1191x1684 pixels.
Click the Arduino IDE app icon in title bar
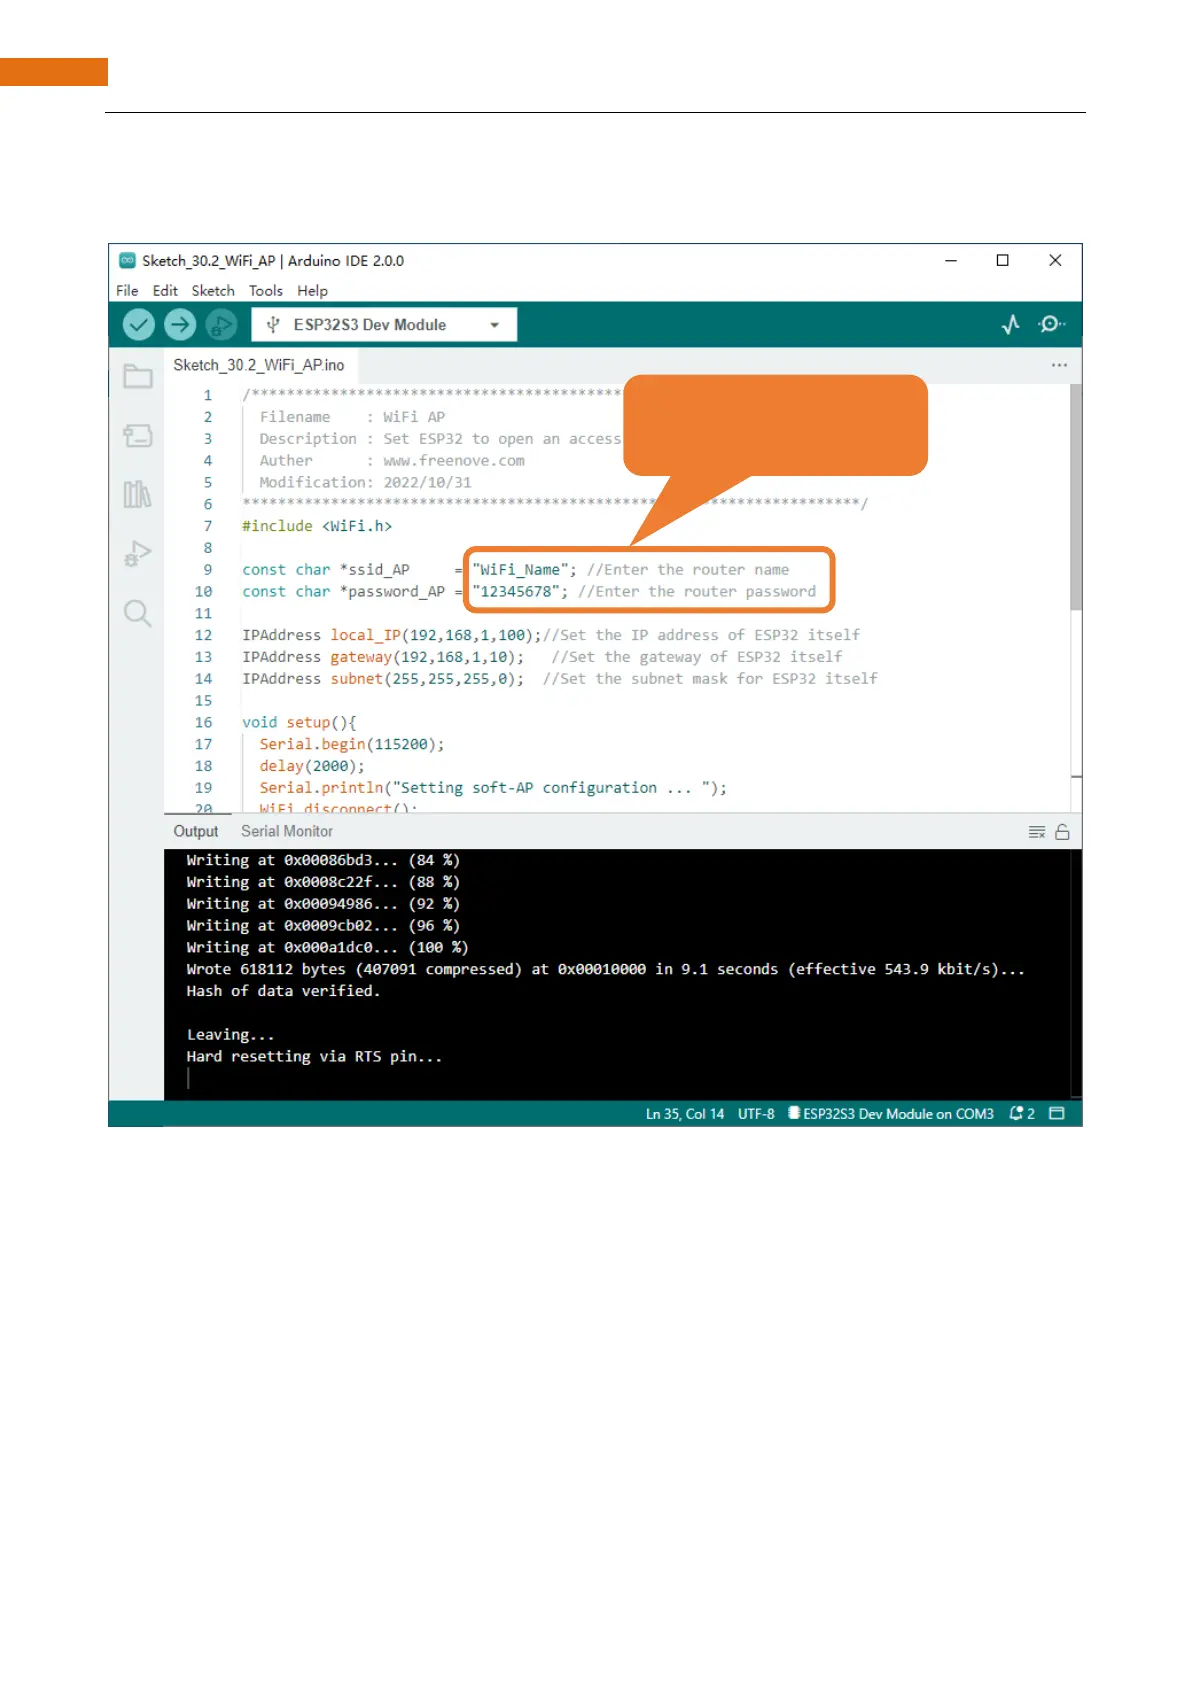tap(127, 260)
